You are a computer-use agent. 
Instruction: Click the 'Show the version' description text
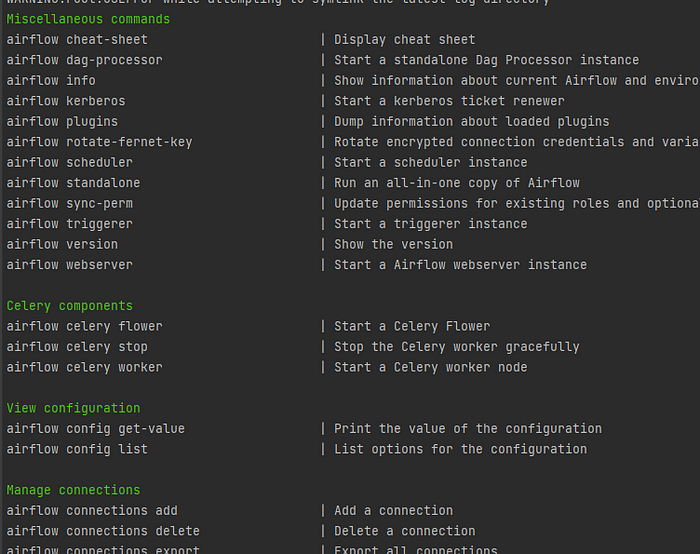point(393,245)
